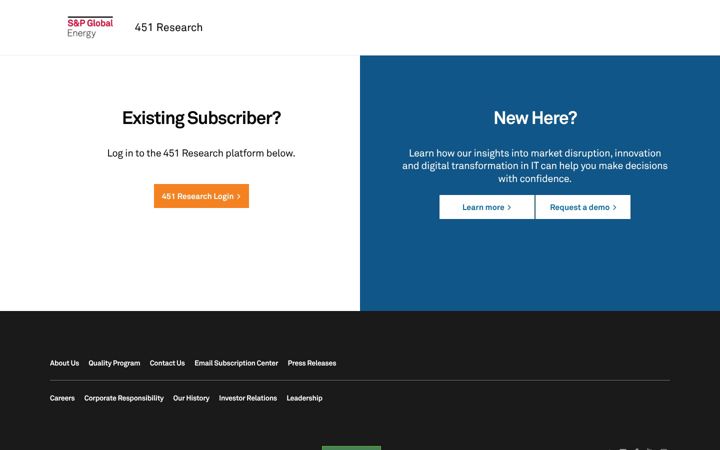Image resolution: width=720 pixels, height=450 pixels.
Task: Click the 451 Research header title
Action: (169, 28)
